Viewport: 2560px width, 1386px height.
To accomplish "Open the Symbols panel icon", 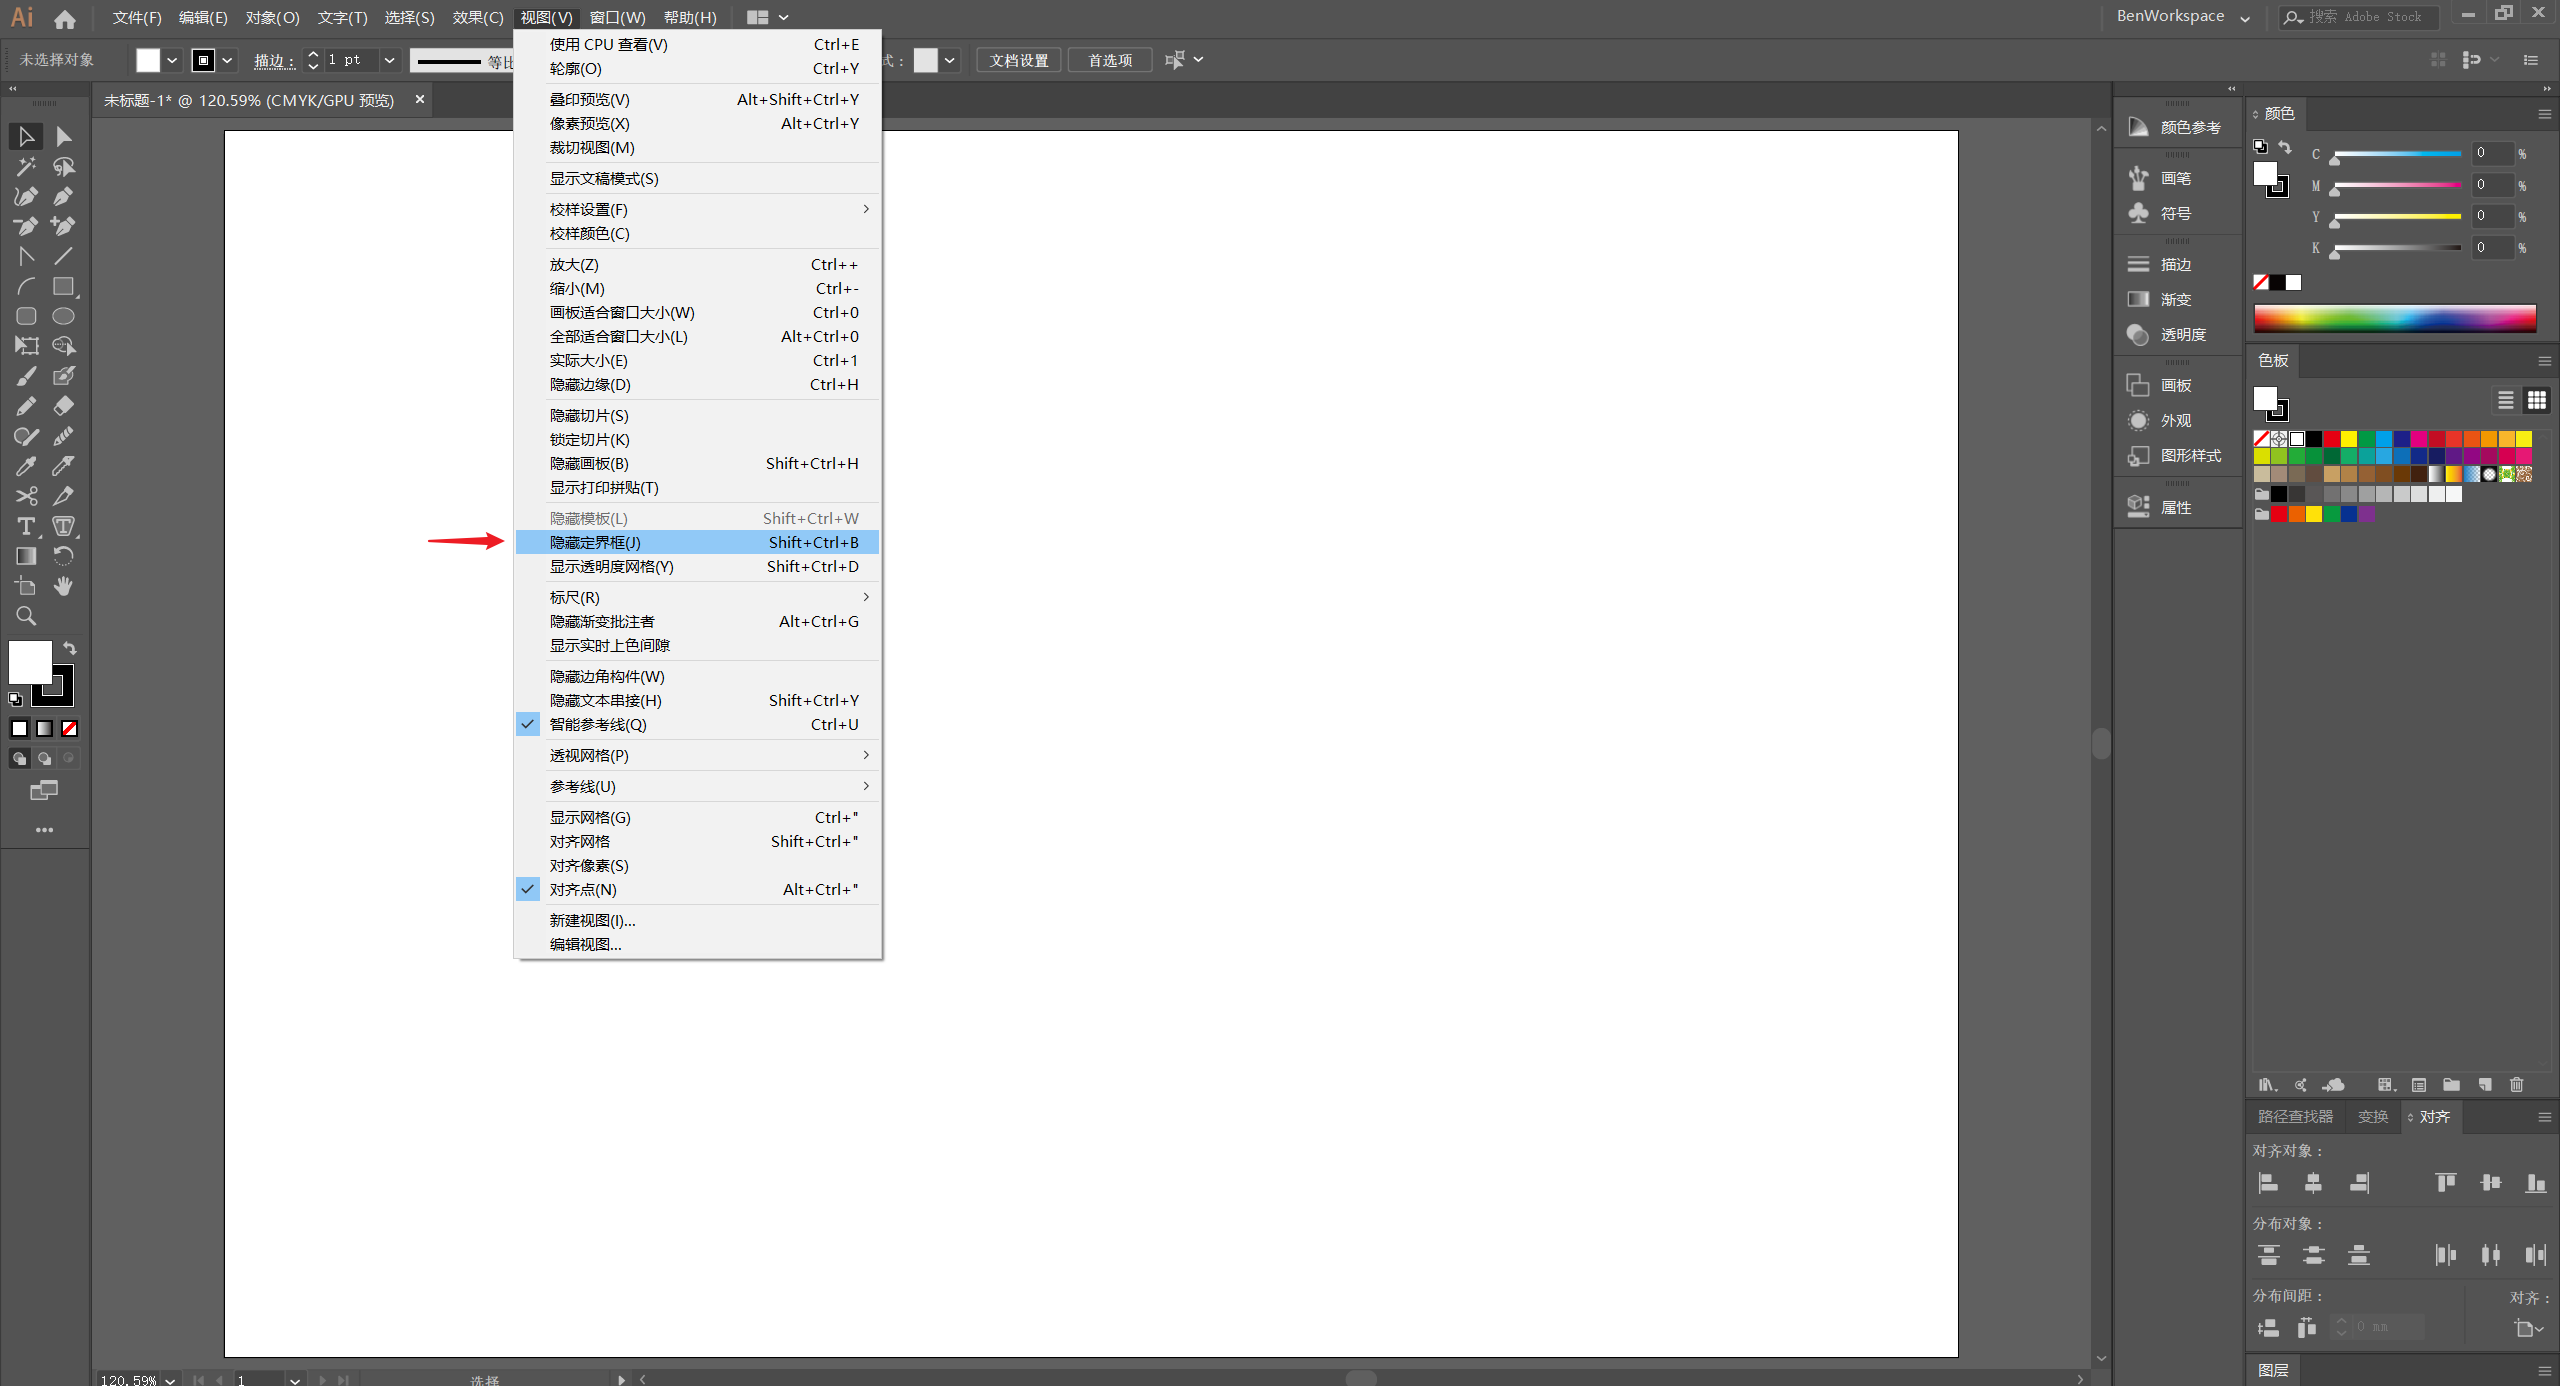I will (x=2139, y=213).
